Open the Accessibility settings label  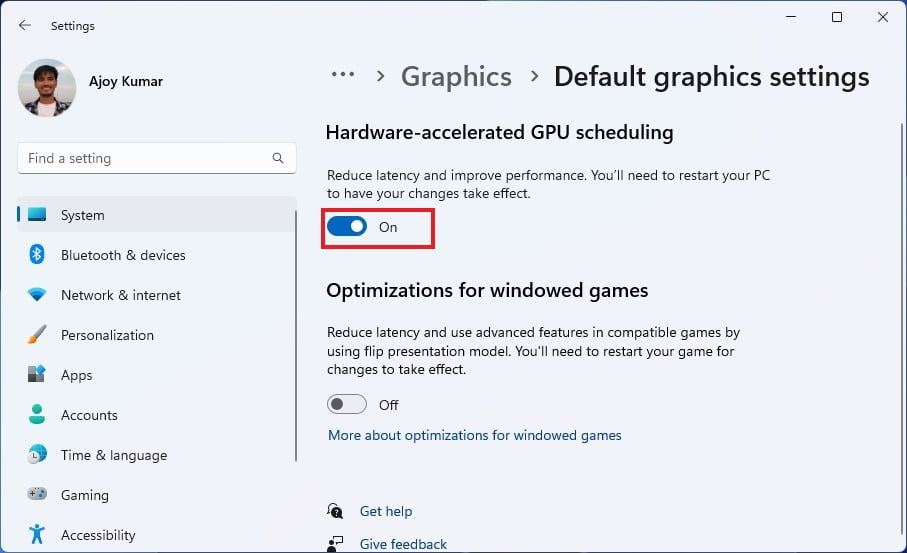pyautogui.click(x=98, y=535)
